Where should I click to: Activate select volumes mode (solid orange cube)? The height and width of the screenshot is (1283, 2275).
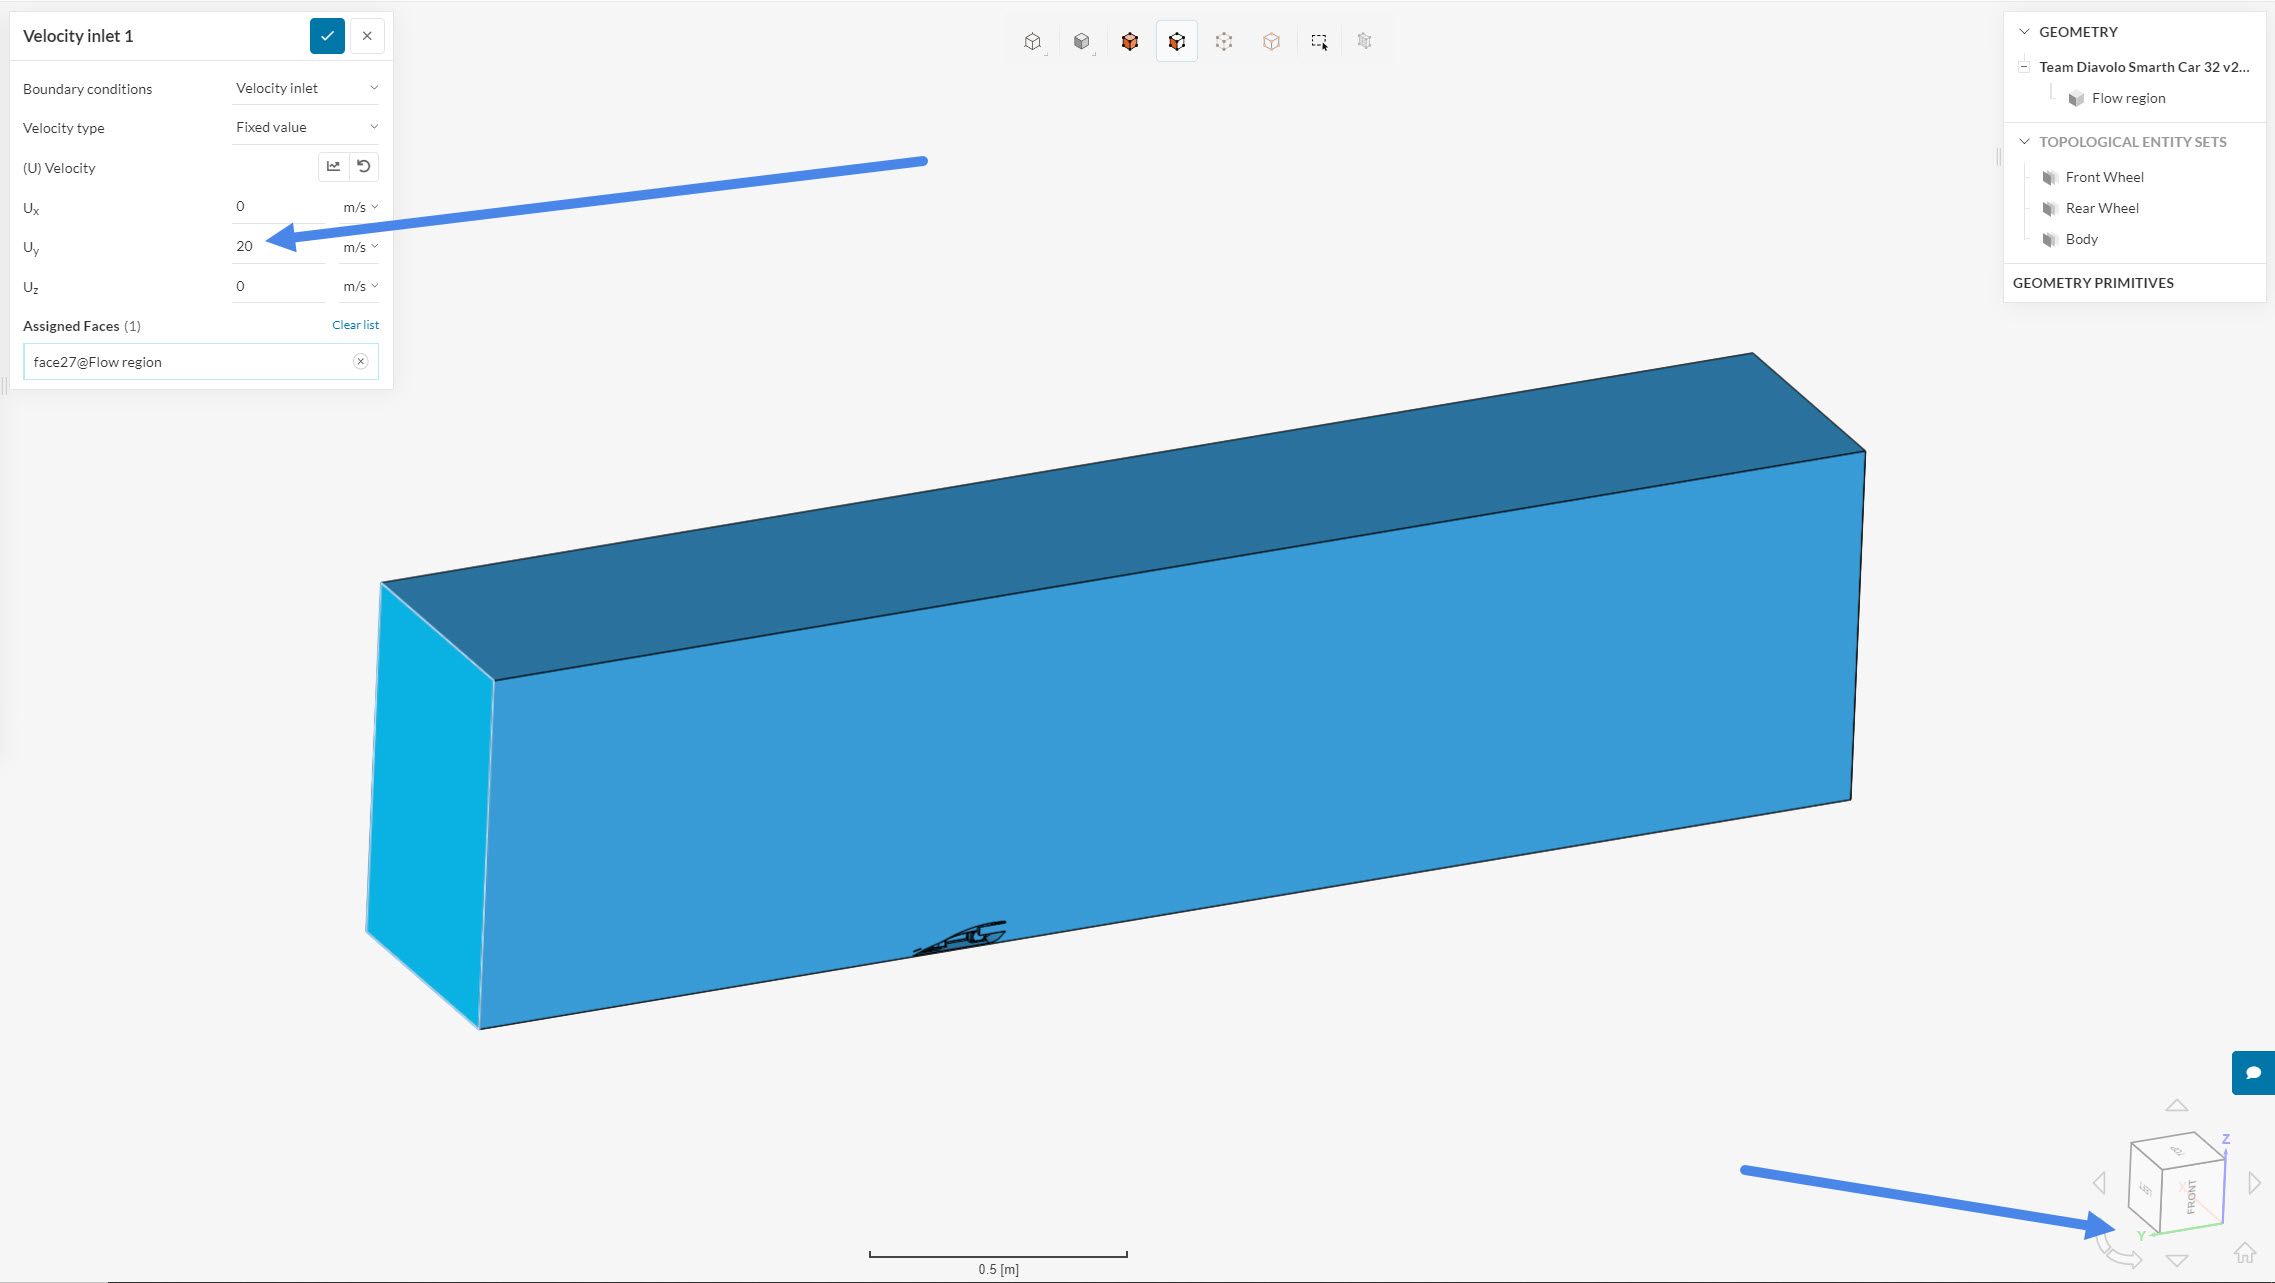pos(1129,41)
